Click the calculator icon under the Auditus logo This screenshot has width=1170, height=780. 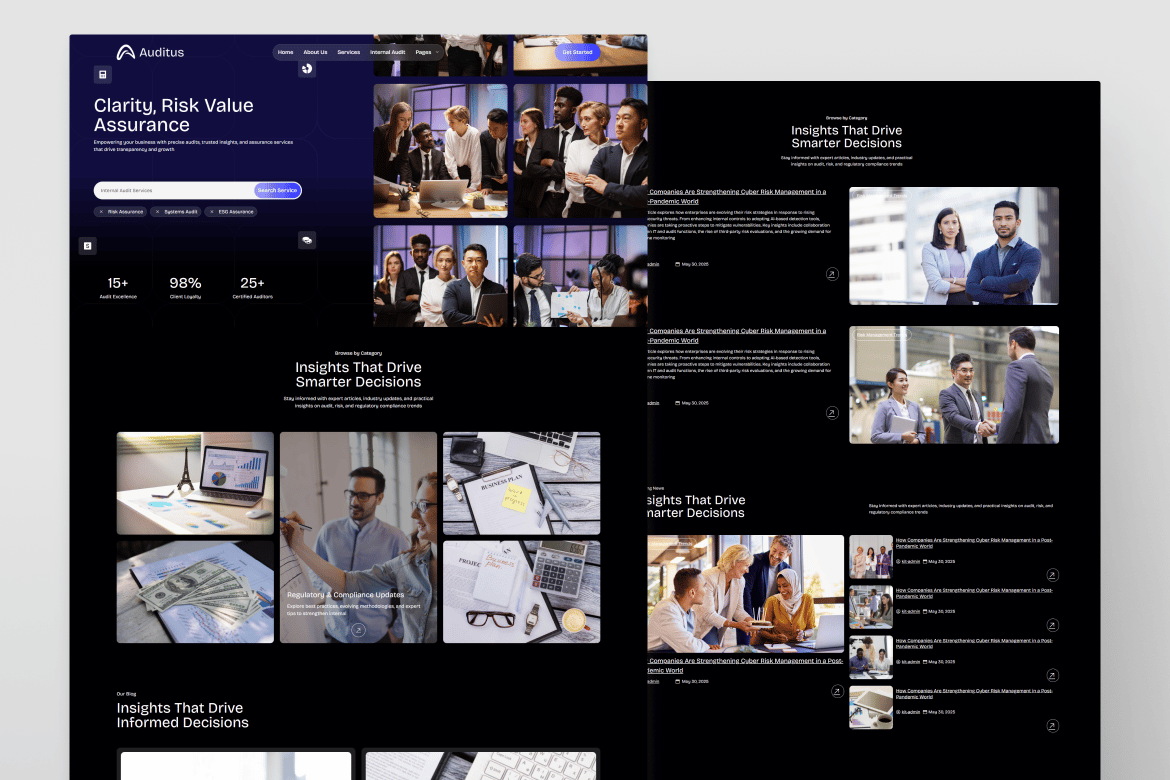tap(103, 75)
